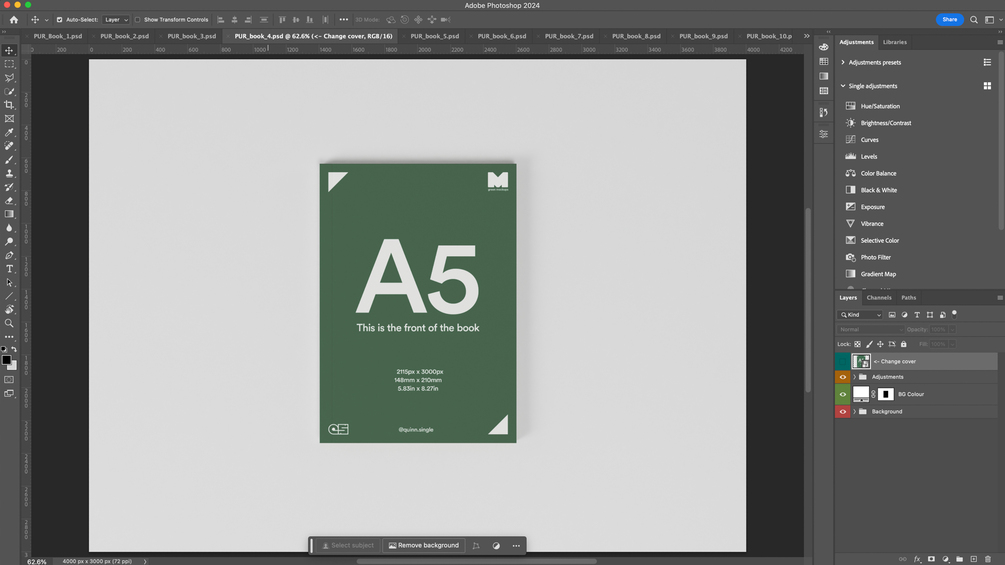Toggle layer filtering on/off switch
The height and width of the screenshot is (565, 1005).
click(954, 314)
